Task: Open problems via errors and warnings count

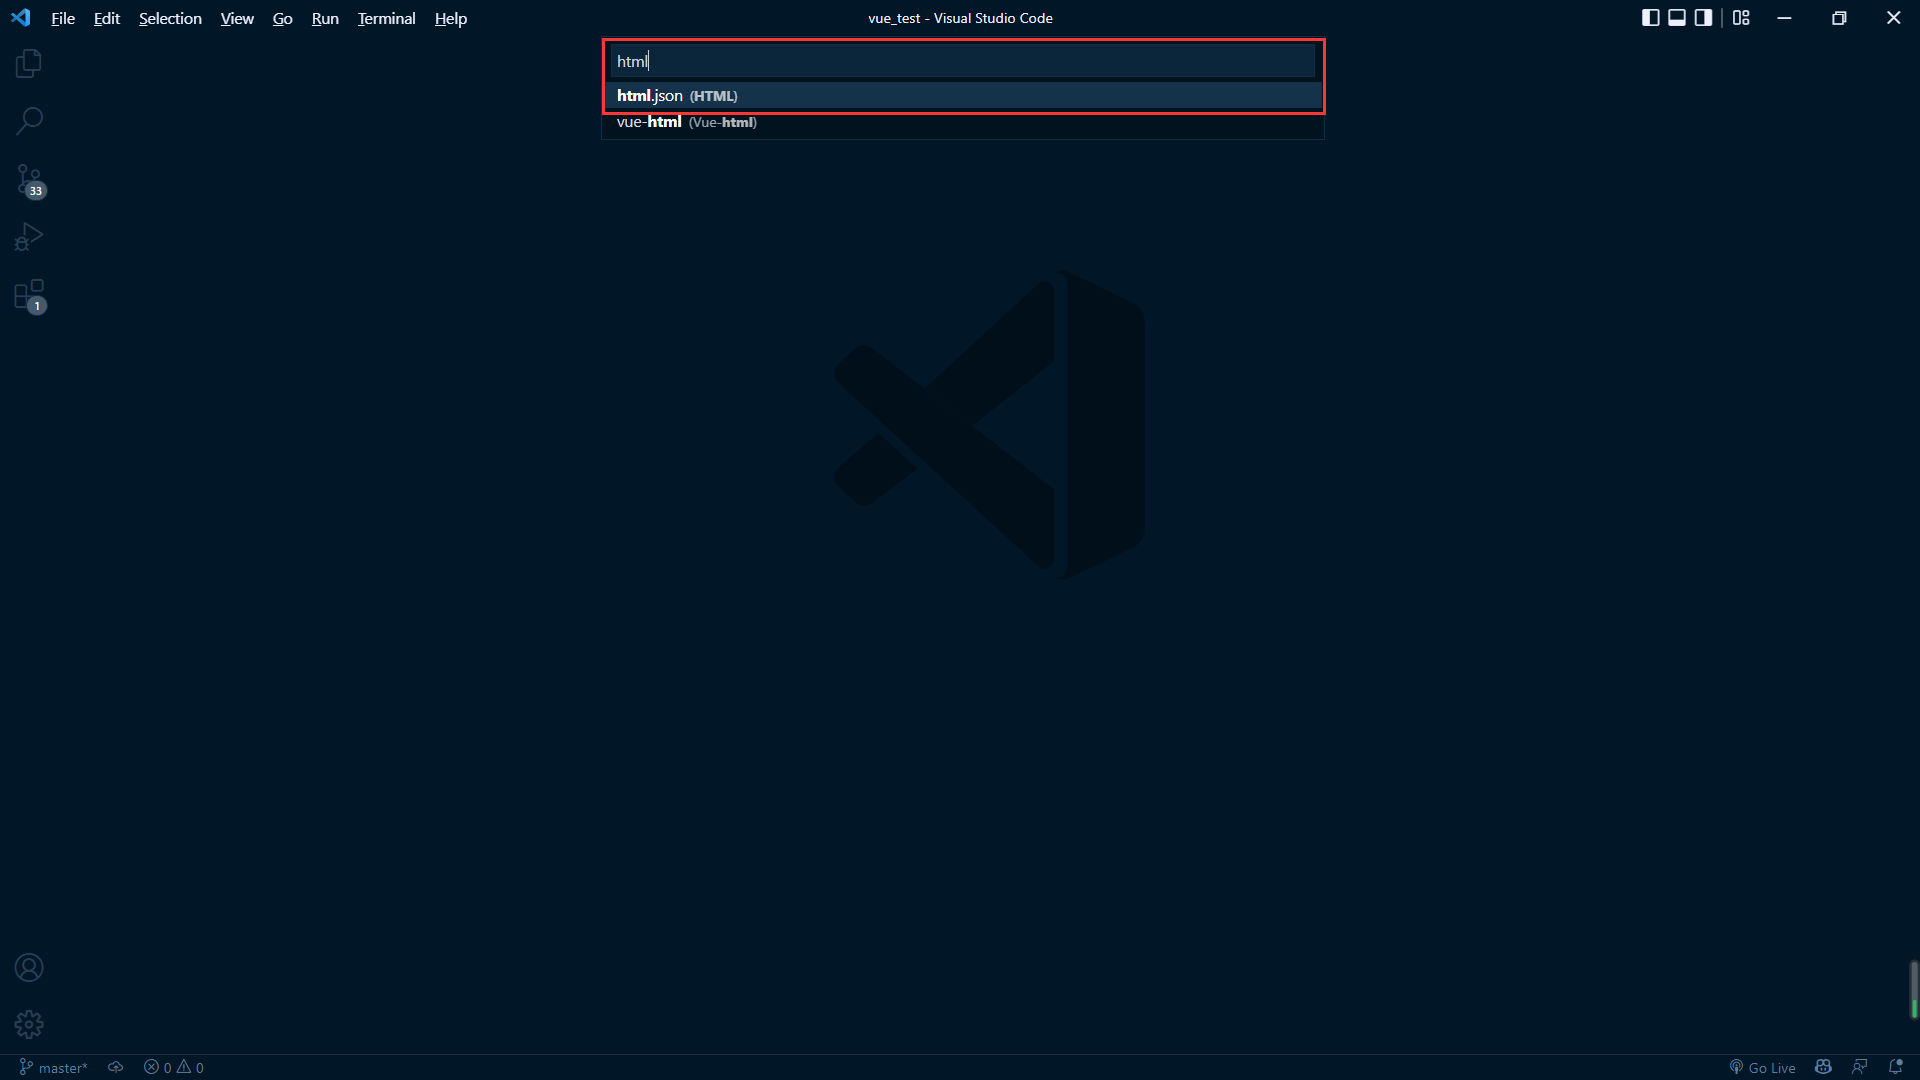Action: tap(174, 1067)
